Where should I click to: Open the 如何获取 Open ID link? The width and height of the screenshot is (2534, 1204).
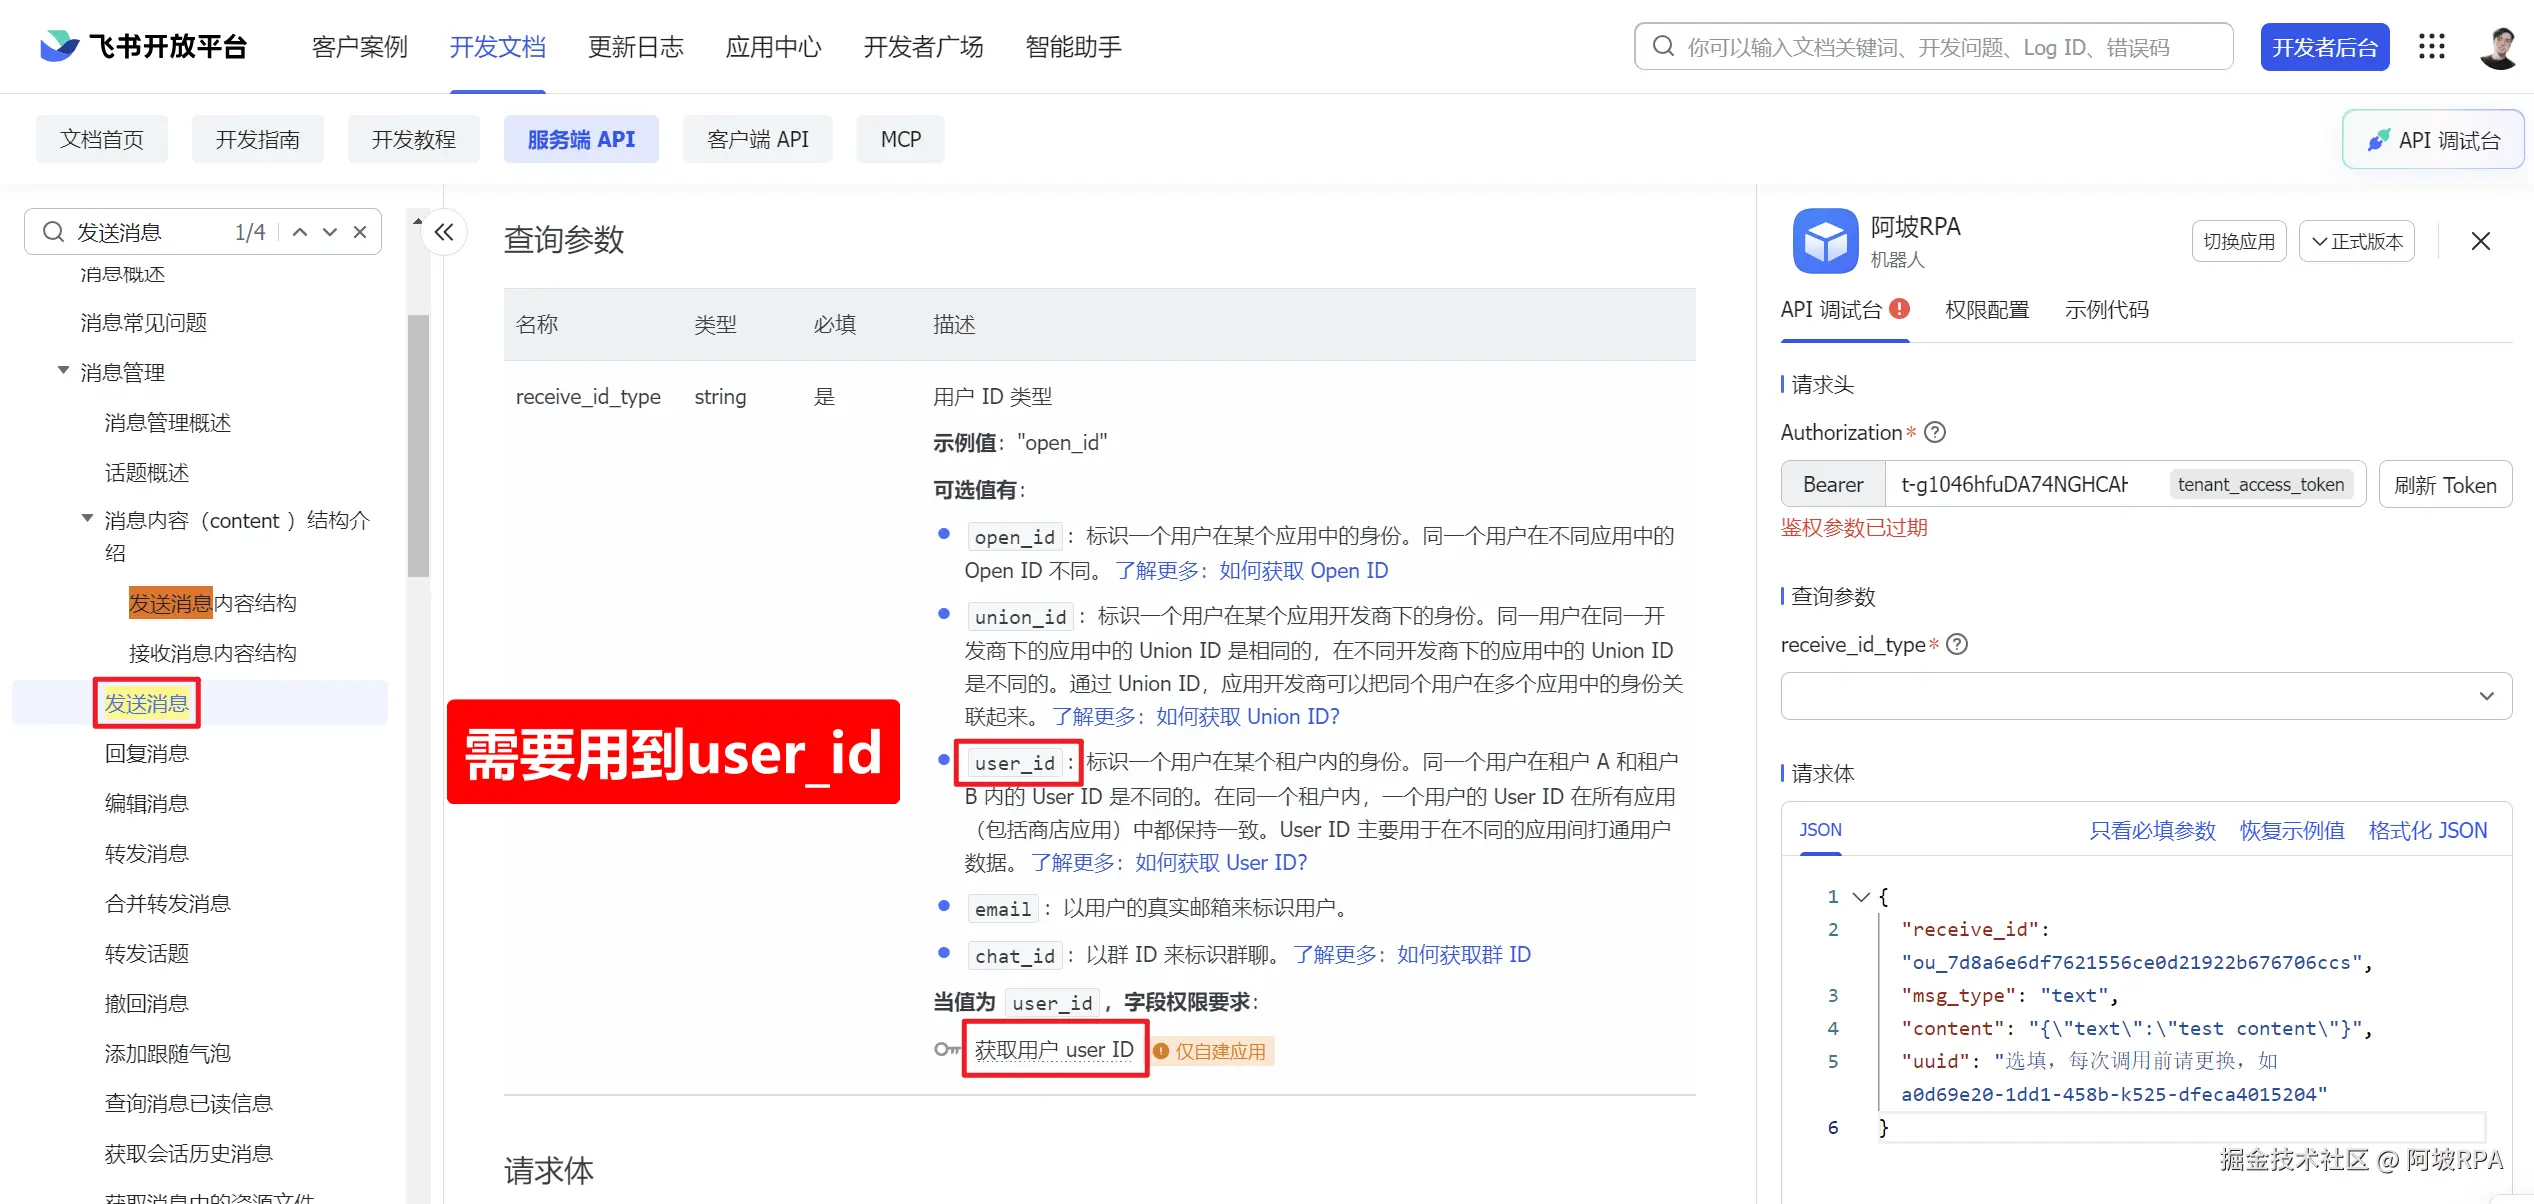1303,570
